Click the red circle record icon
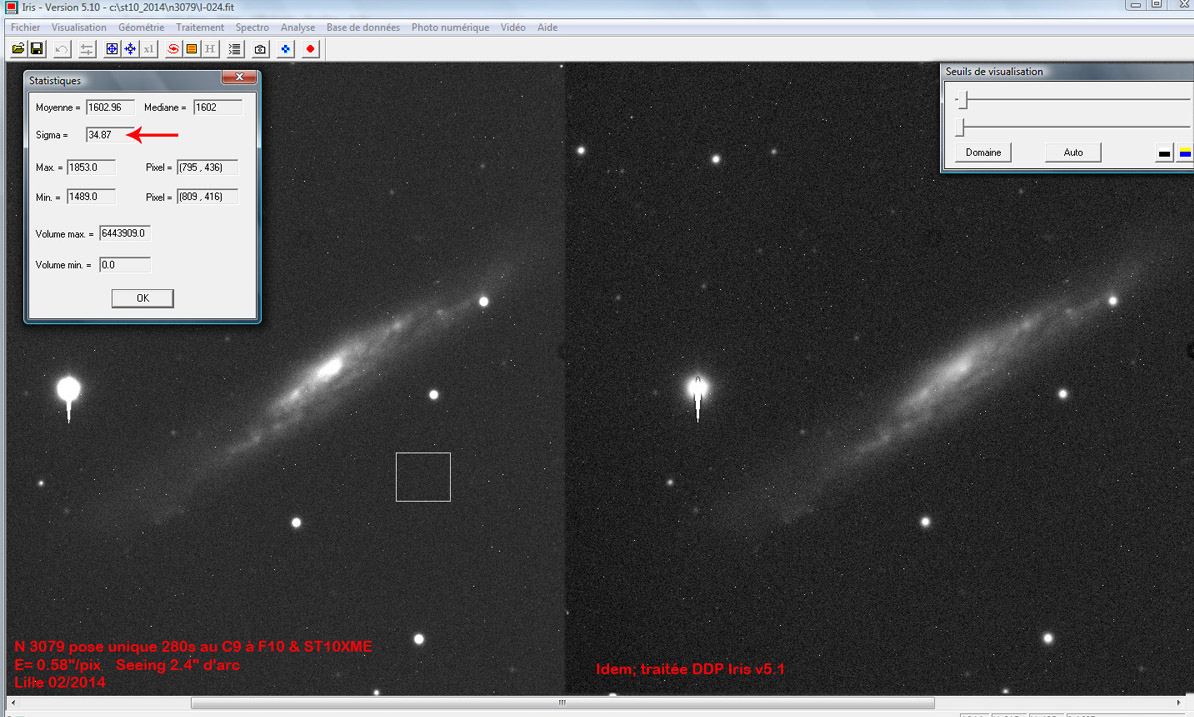The image size is (1194, 717). 310,49
